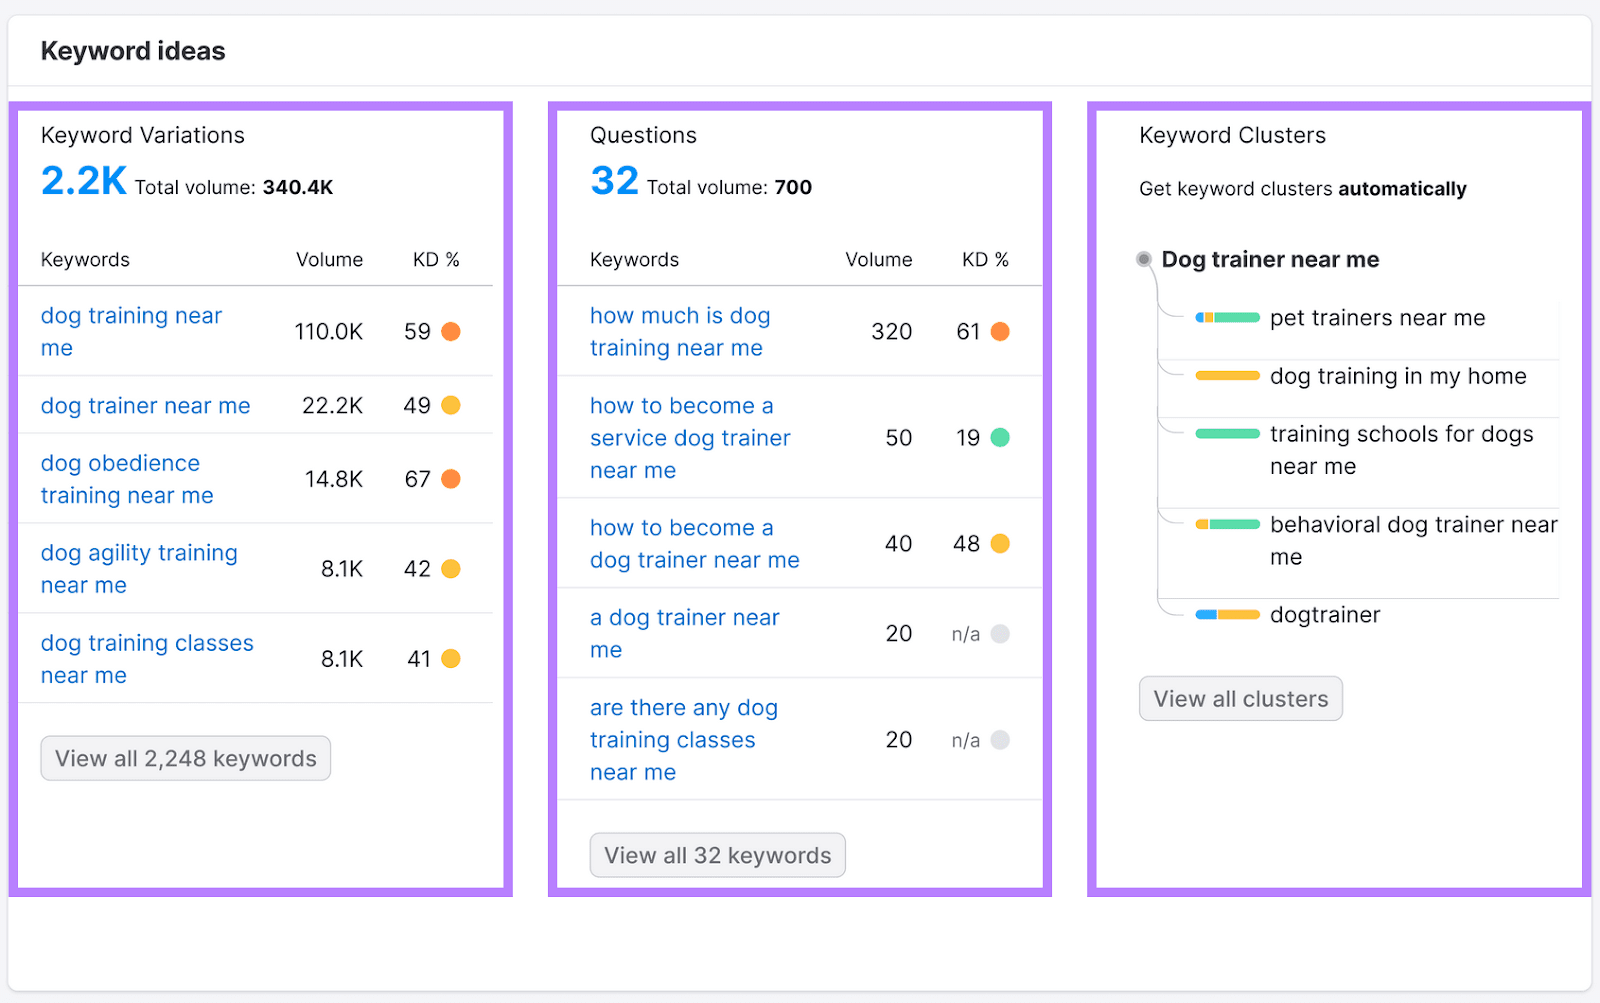Open 'dog trainer near me' keyword link

point(145,406)
